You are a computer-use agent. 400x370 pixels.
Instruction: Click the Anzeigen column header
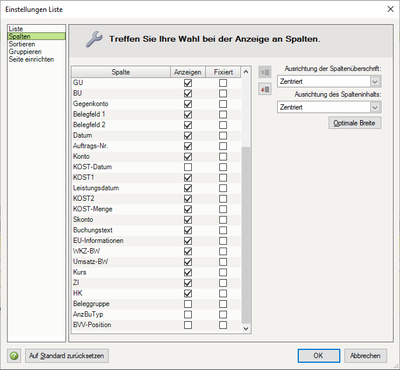pyautogui.click(x=188, y=72)
